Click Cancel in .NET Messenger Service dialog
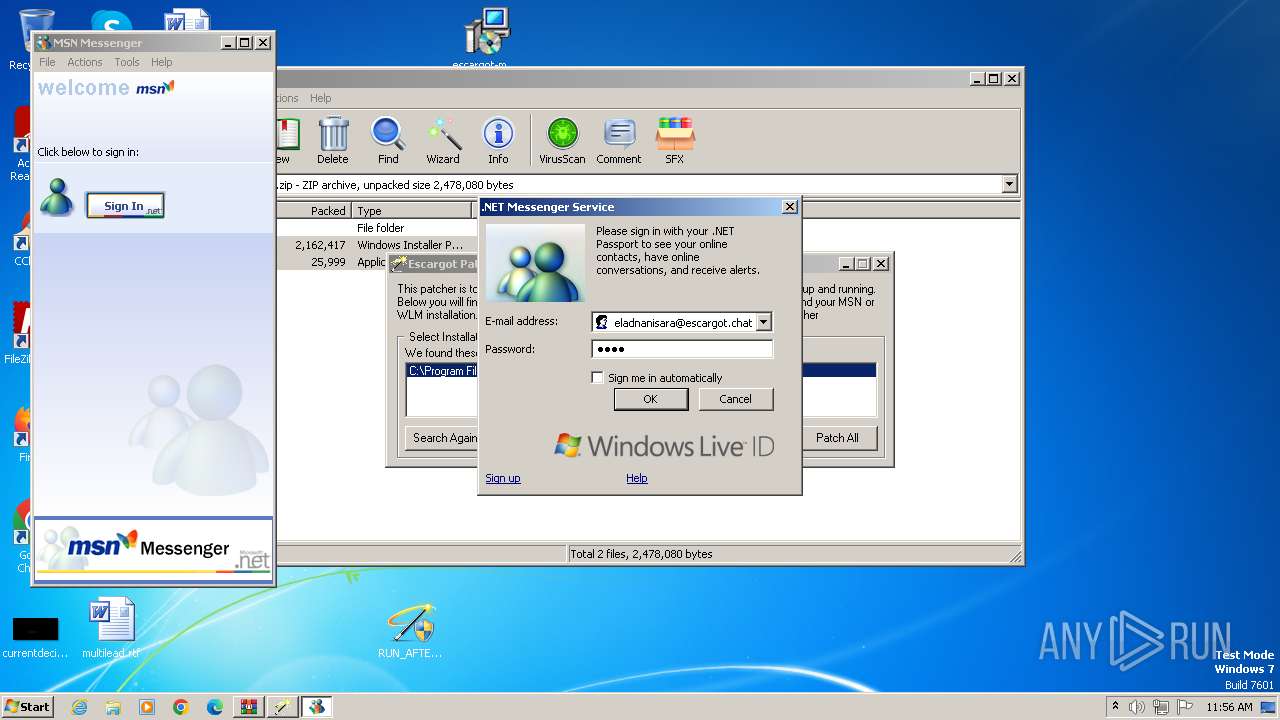This screenshot has height=720, width=1280. [735, 399]
